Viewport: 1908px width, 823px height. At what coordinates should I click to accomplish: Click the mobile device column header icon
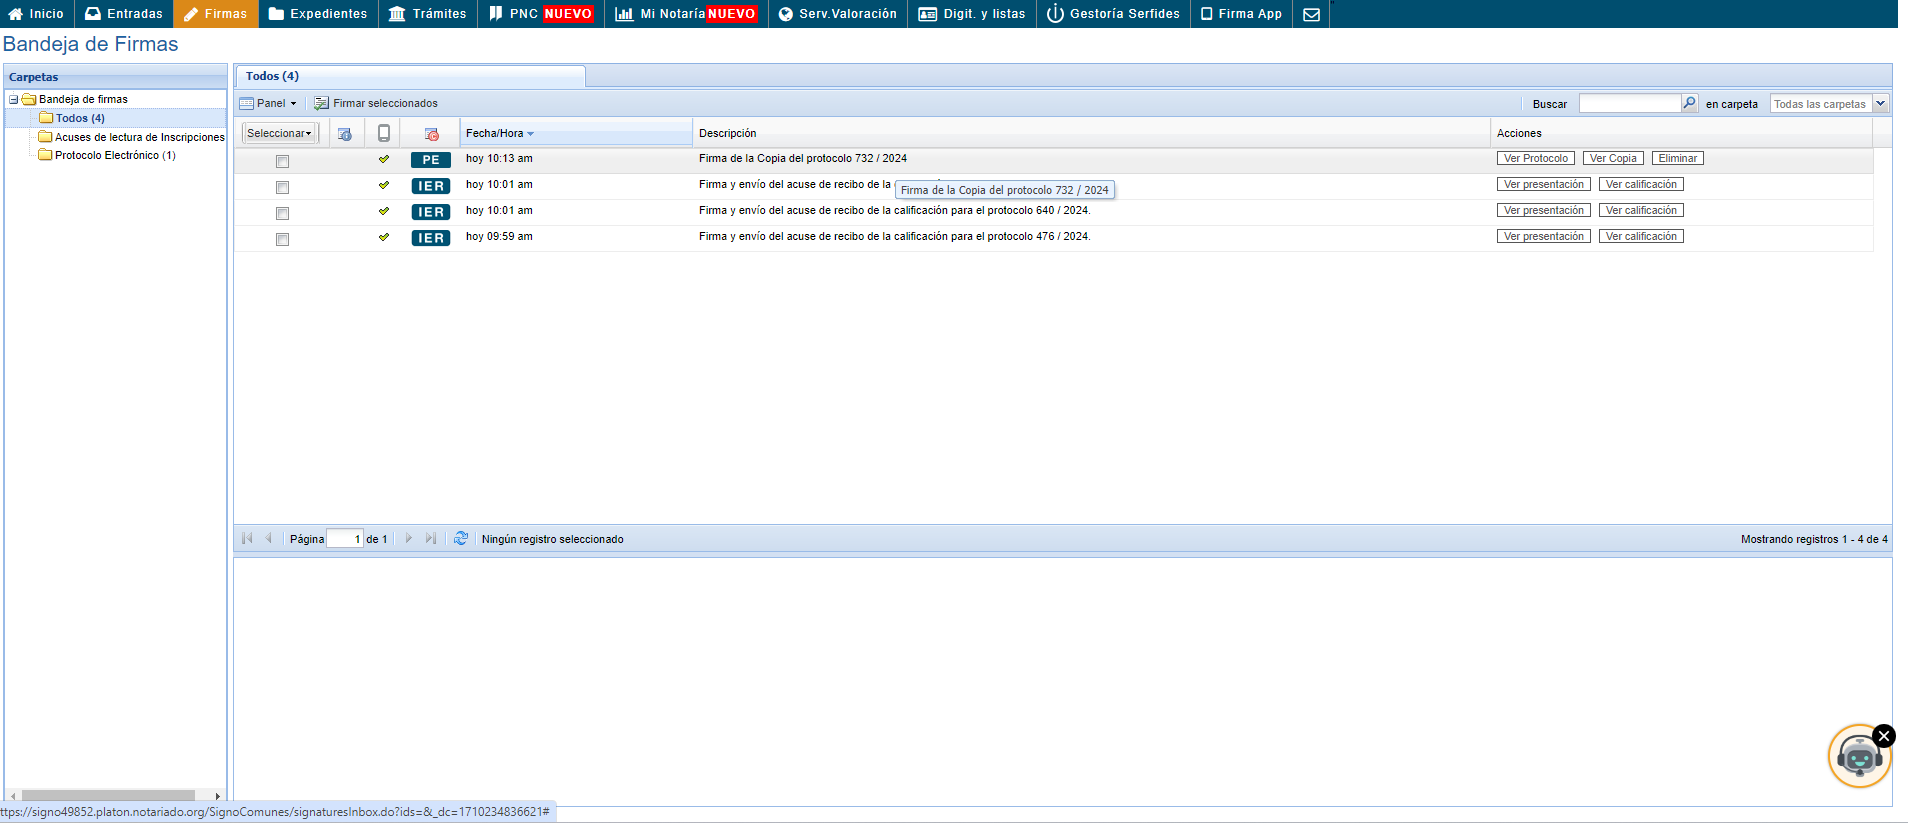click(x=384, y=133)
